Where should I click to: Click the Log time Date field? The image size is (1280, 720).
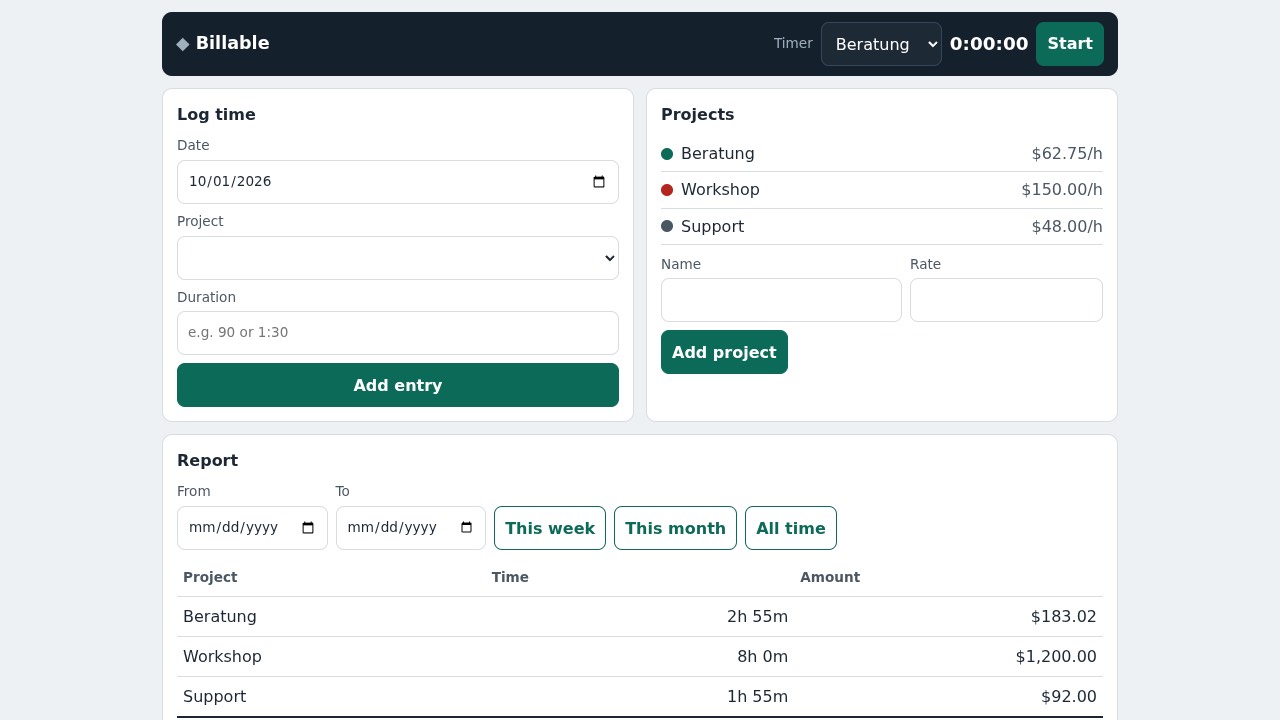(x=398, y=182)
